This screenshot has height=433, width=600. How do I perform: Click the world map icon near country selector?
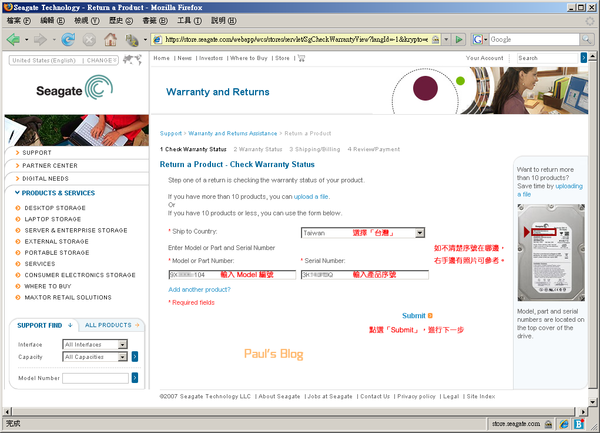coord(132,60)
